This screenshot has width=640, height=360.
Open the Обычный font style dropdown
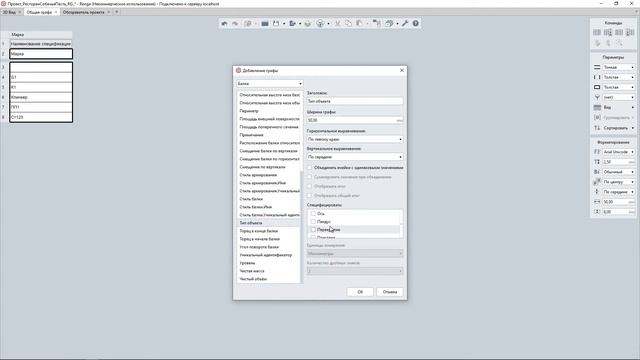(x=618, y=172)
